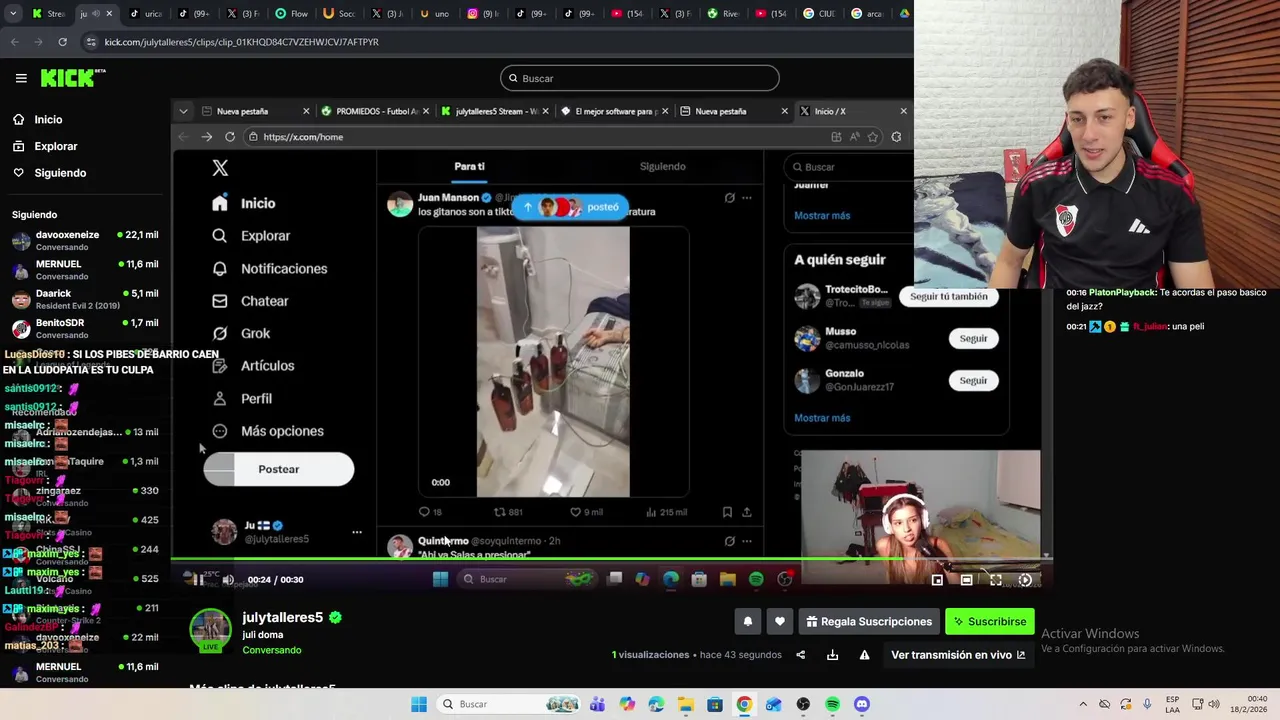Viewport: 1280px width, 720px height.
Task: Click the green Suscribirse button
Action: 989,621
